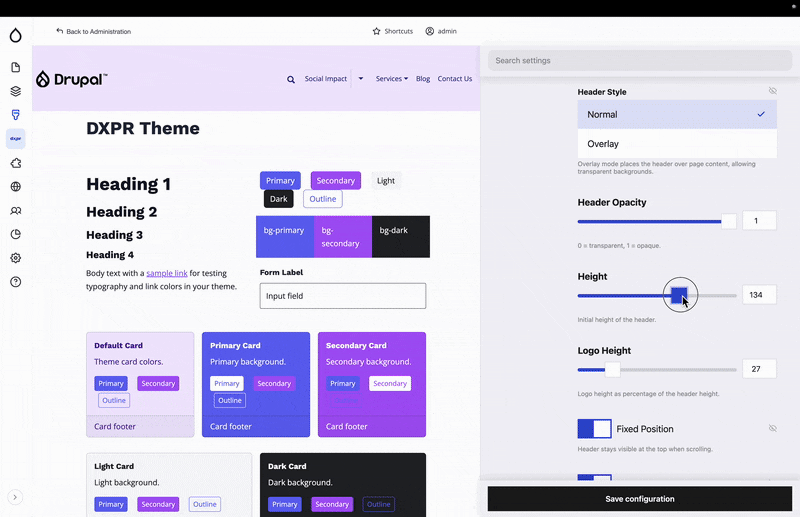
Task: Click Outline button in Primary Card
Action: click(230, 400)
